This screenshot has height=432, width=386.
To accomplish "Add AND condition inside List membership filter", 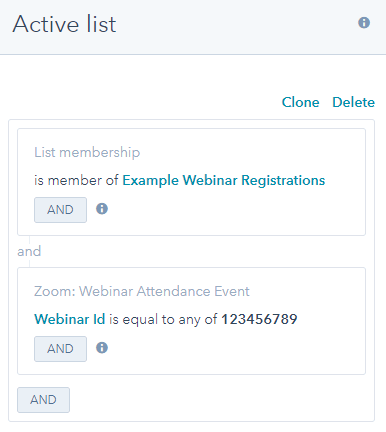I will [60, 210].
